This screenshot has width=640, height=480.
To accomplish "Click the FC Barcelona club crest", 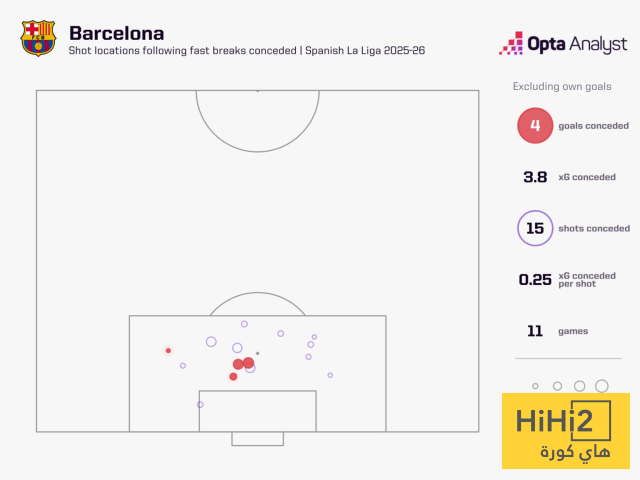I will [38, 38].
